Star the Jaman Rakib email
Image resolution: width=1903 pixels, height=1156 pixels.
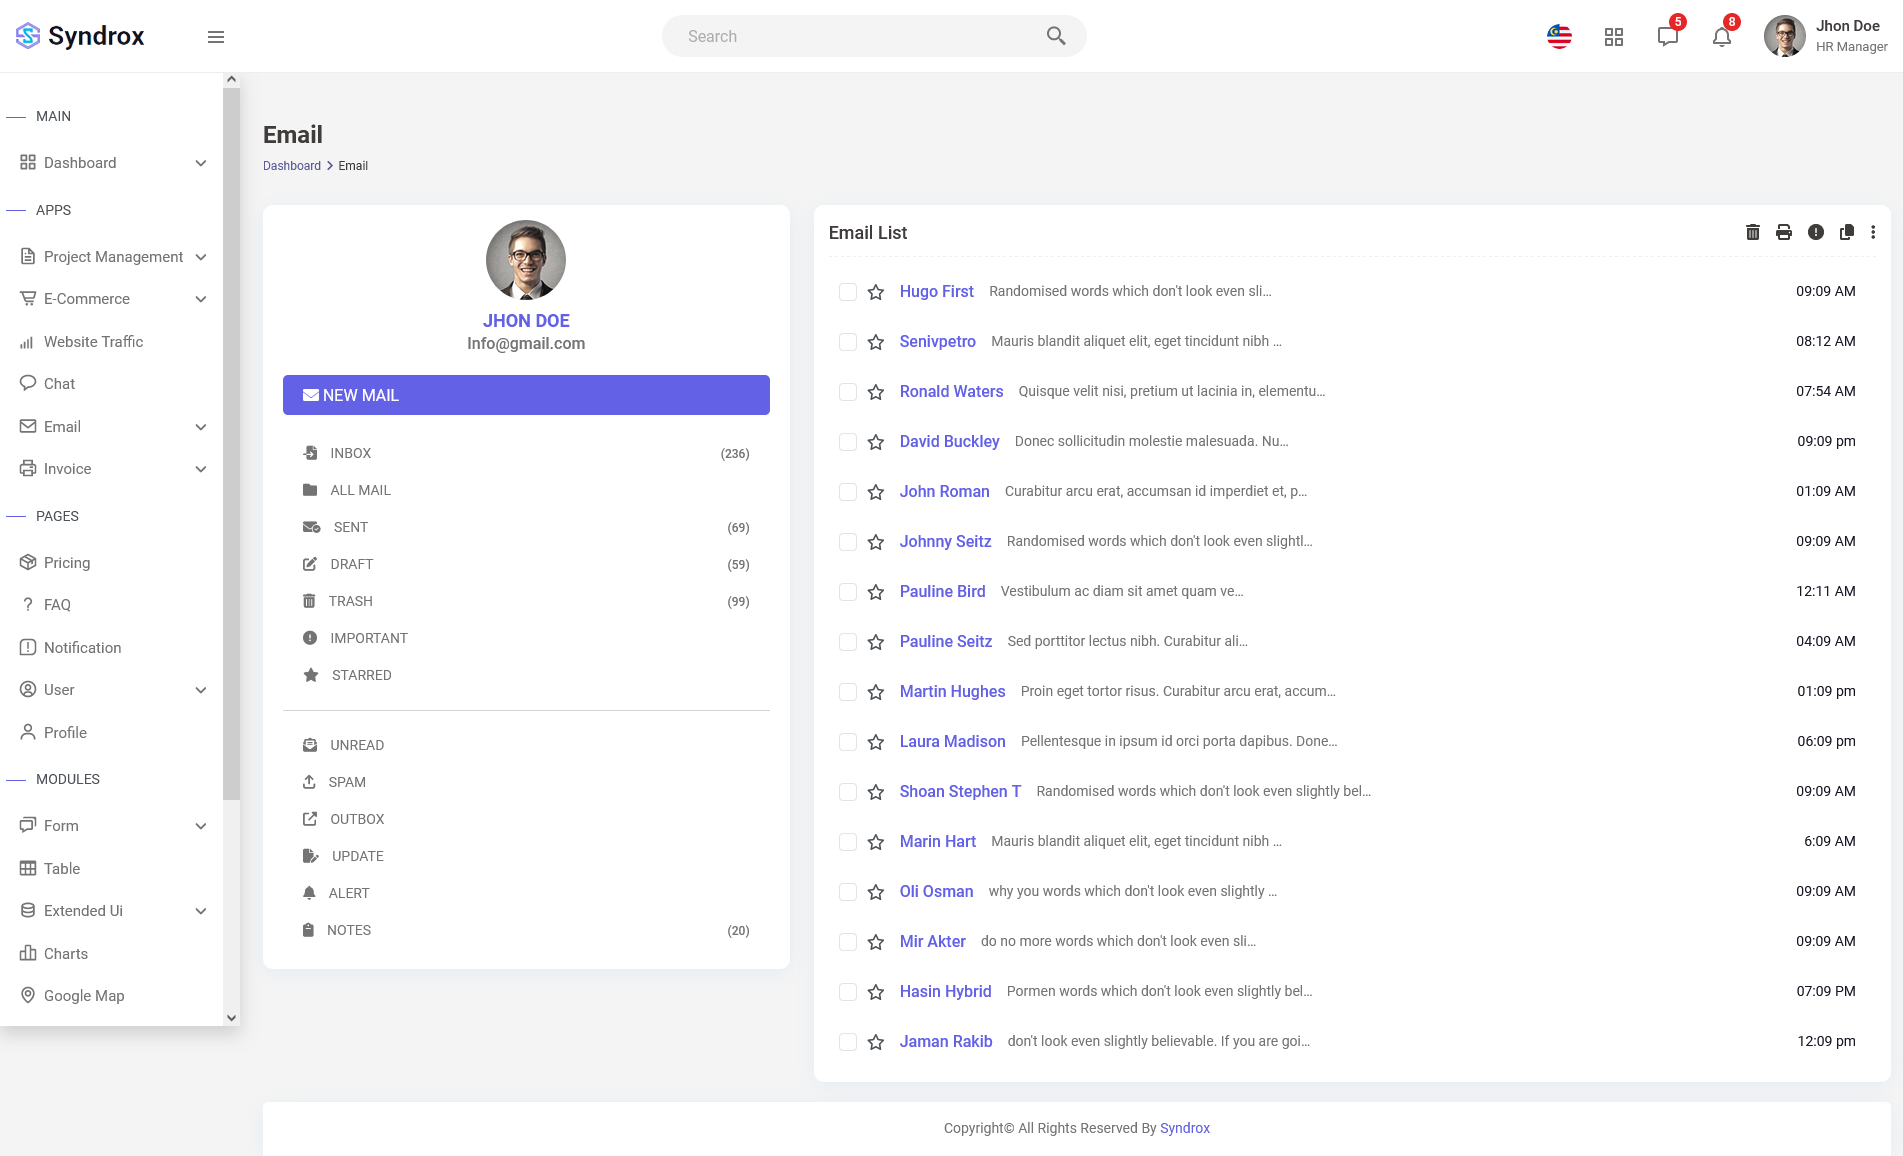[x=876, y=1042]
